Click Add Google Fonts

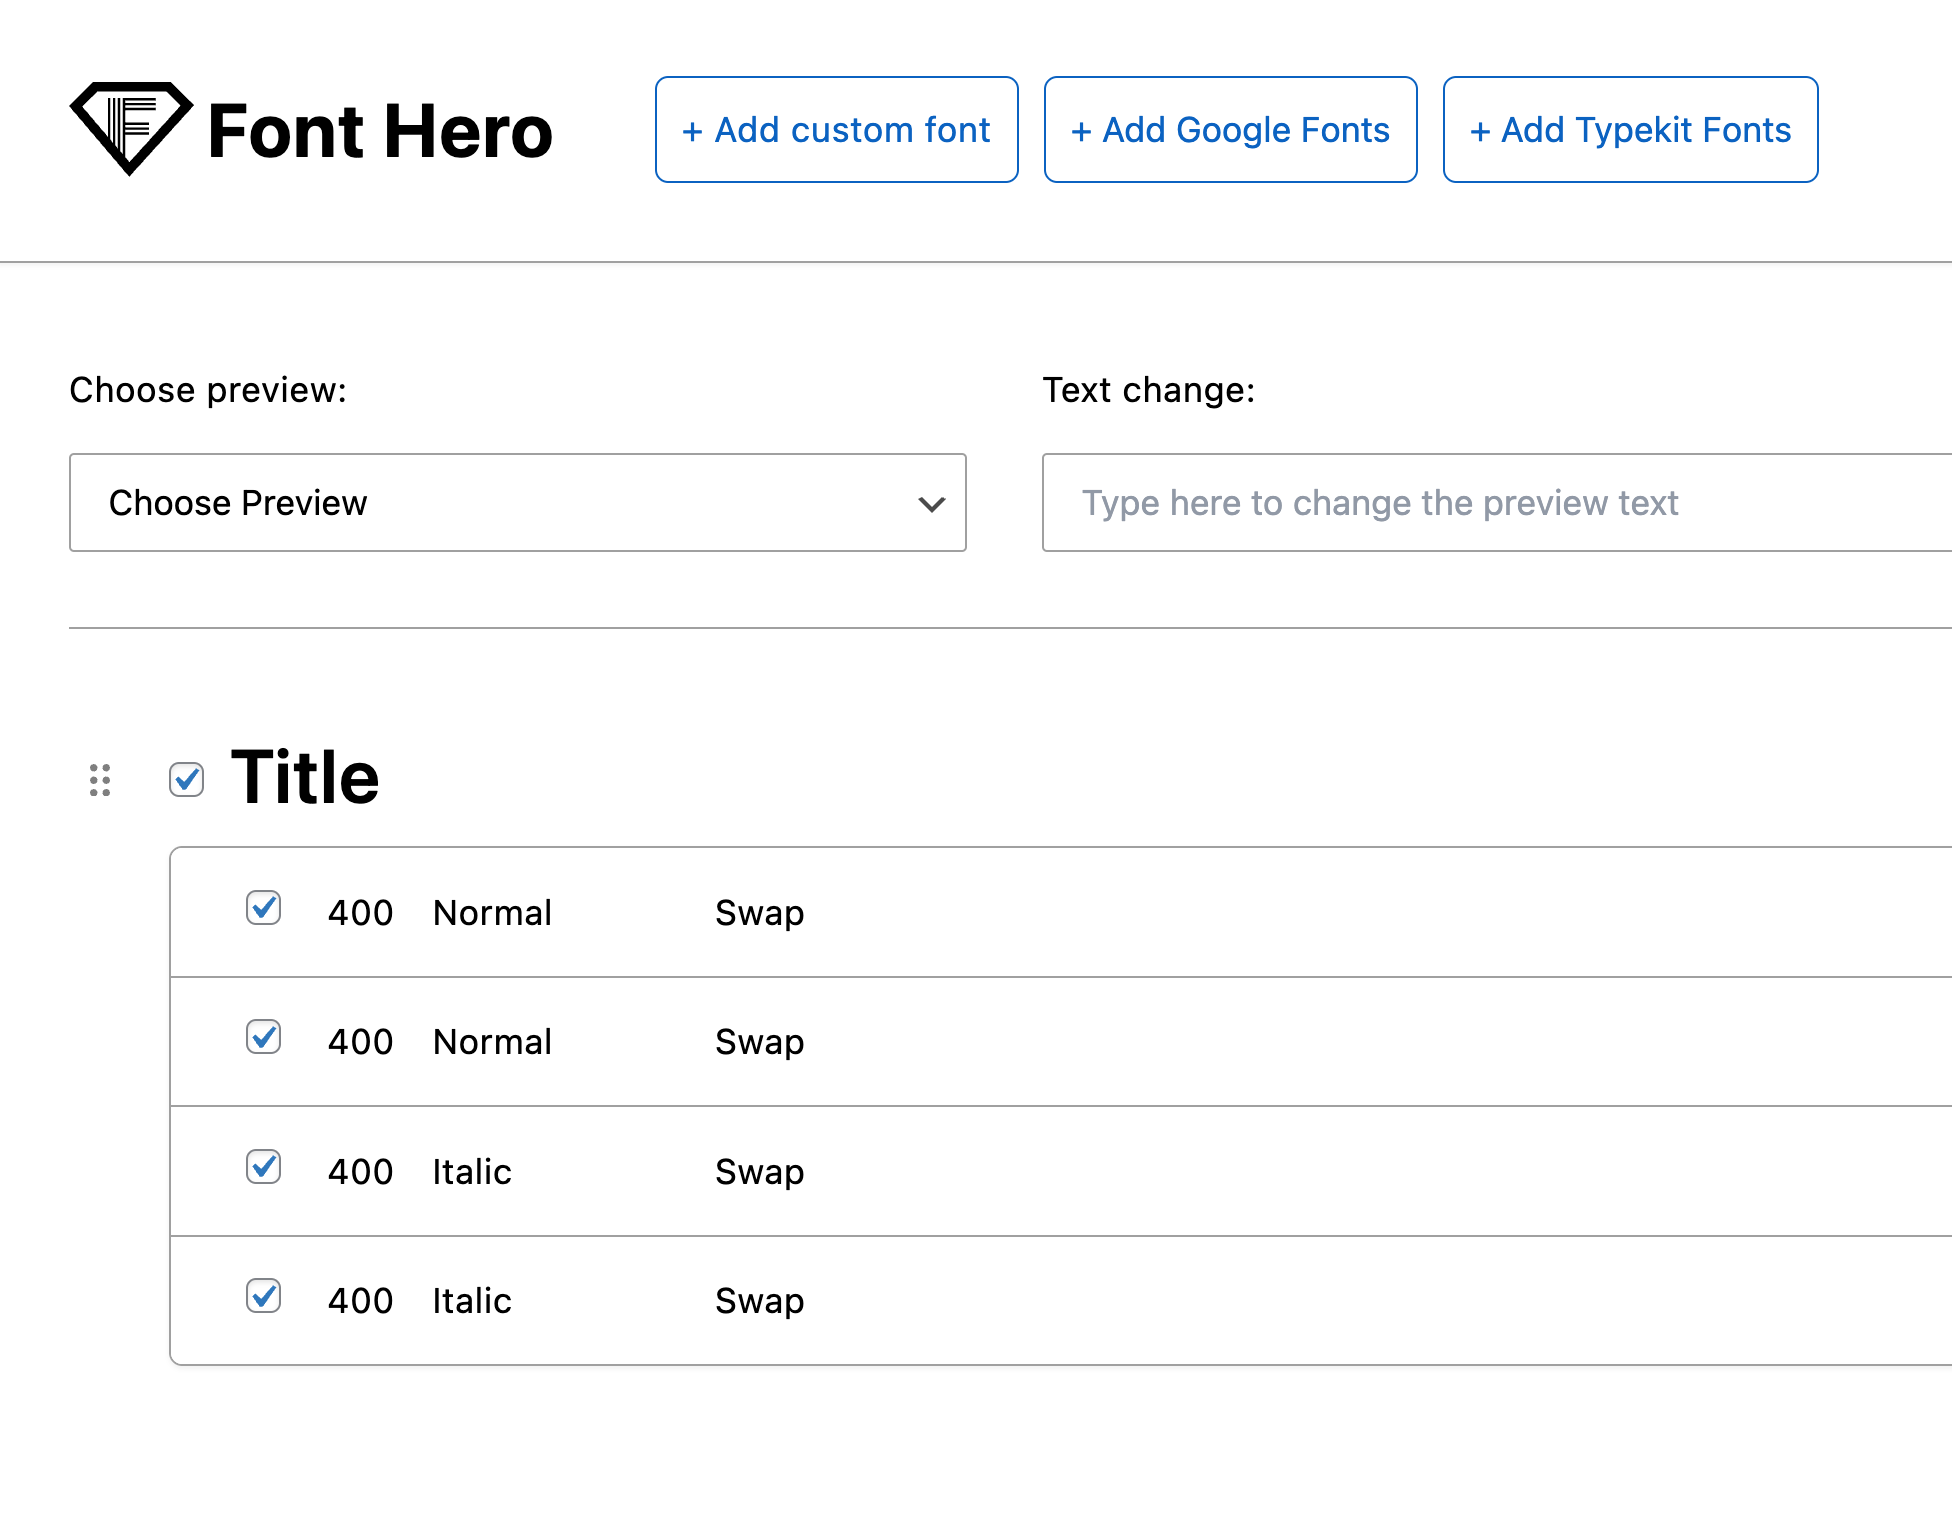1230,129
